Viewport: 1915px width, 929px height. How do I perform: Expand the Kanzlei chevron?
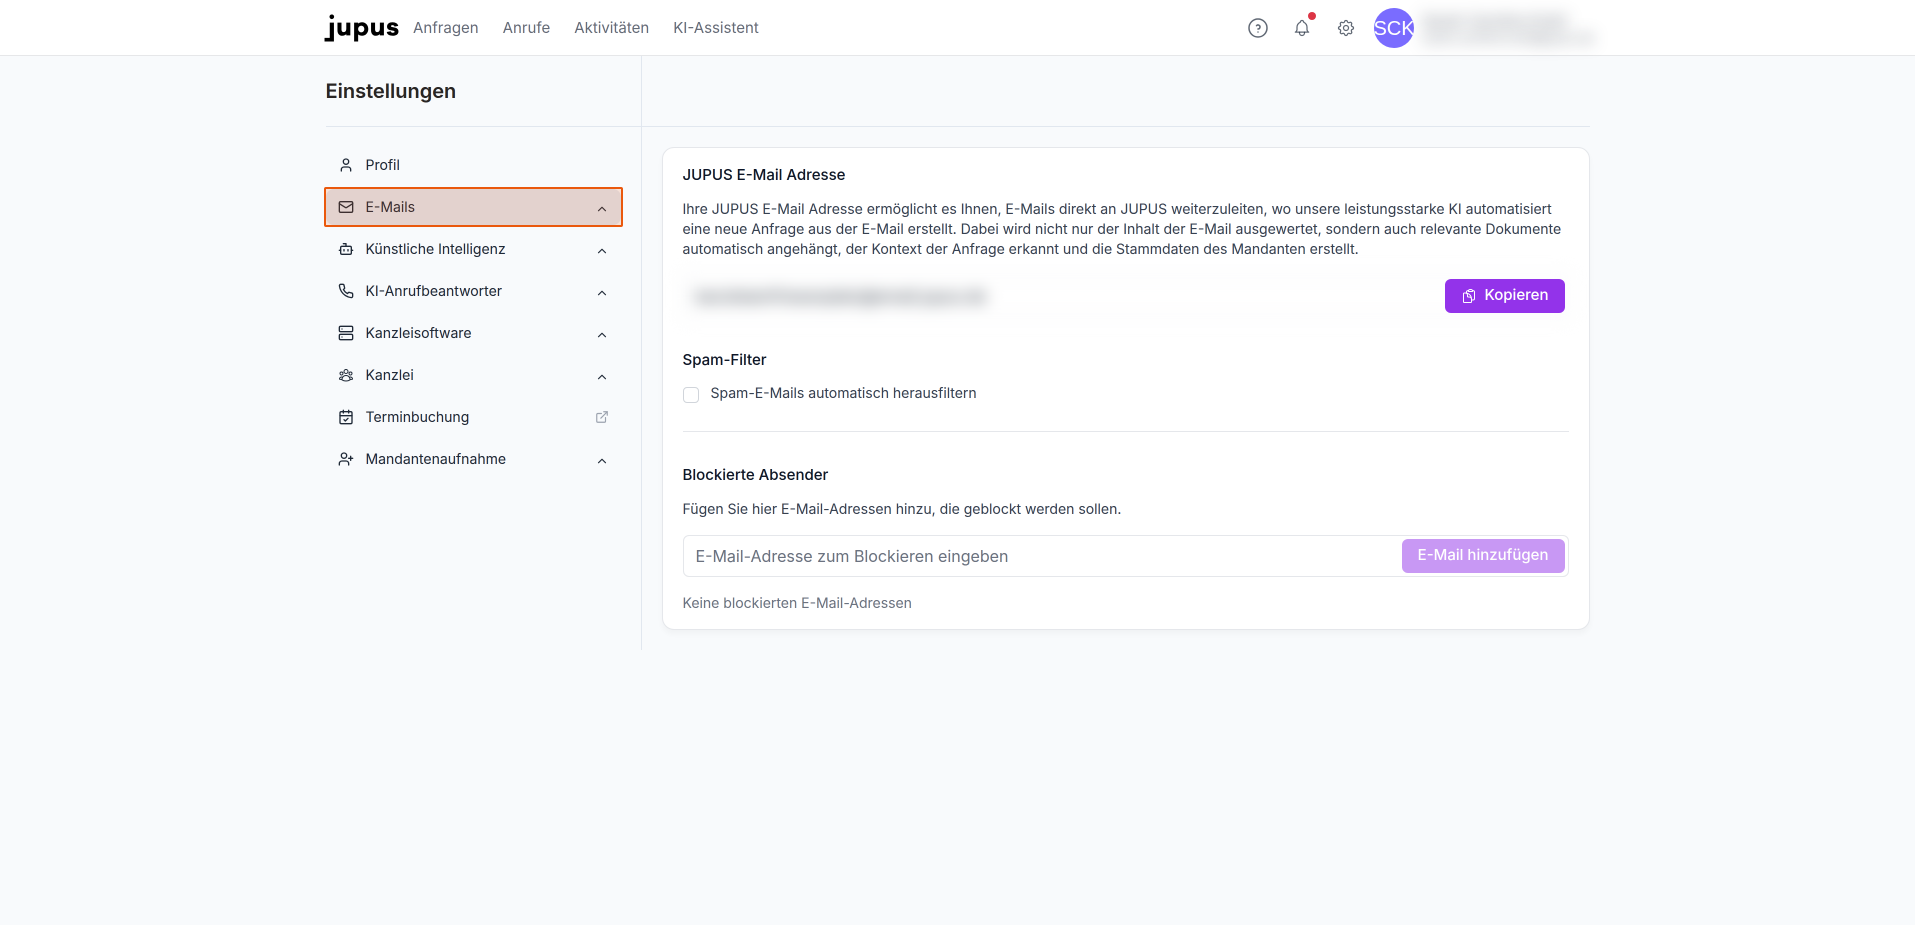click(x=602, y=376)
